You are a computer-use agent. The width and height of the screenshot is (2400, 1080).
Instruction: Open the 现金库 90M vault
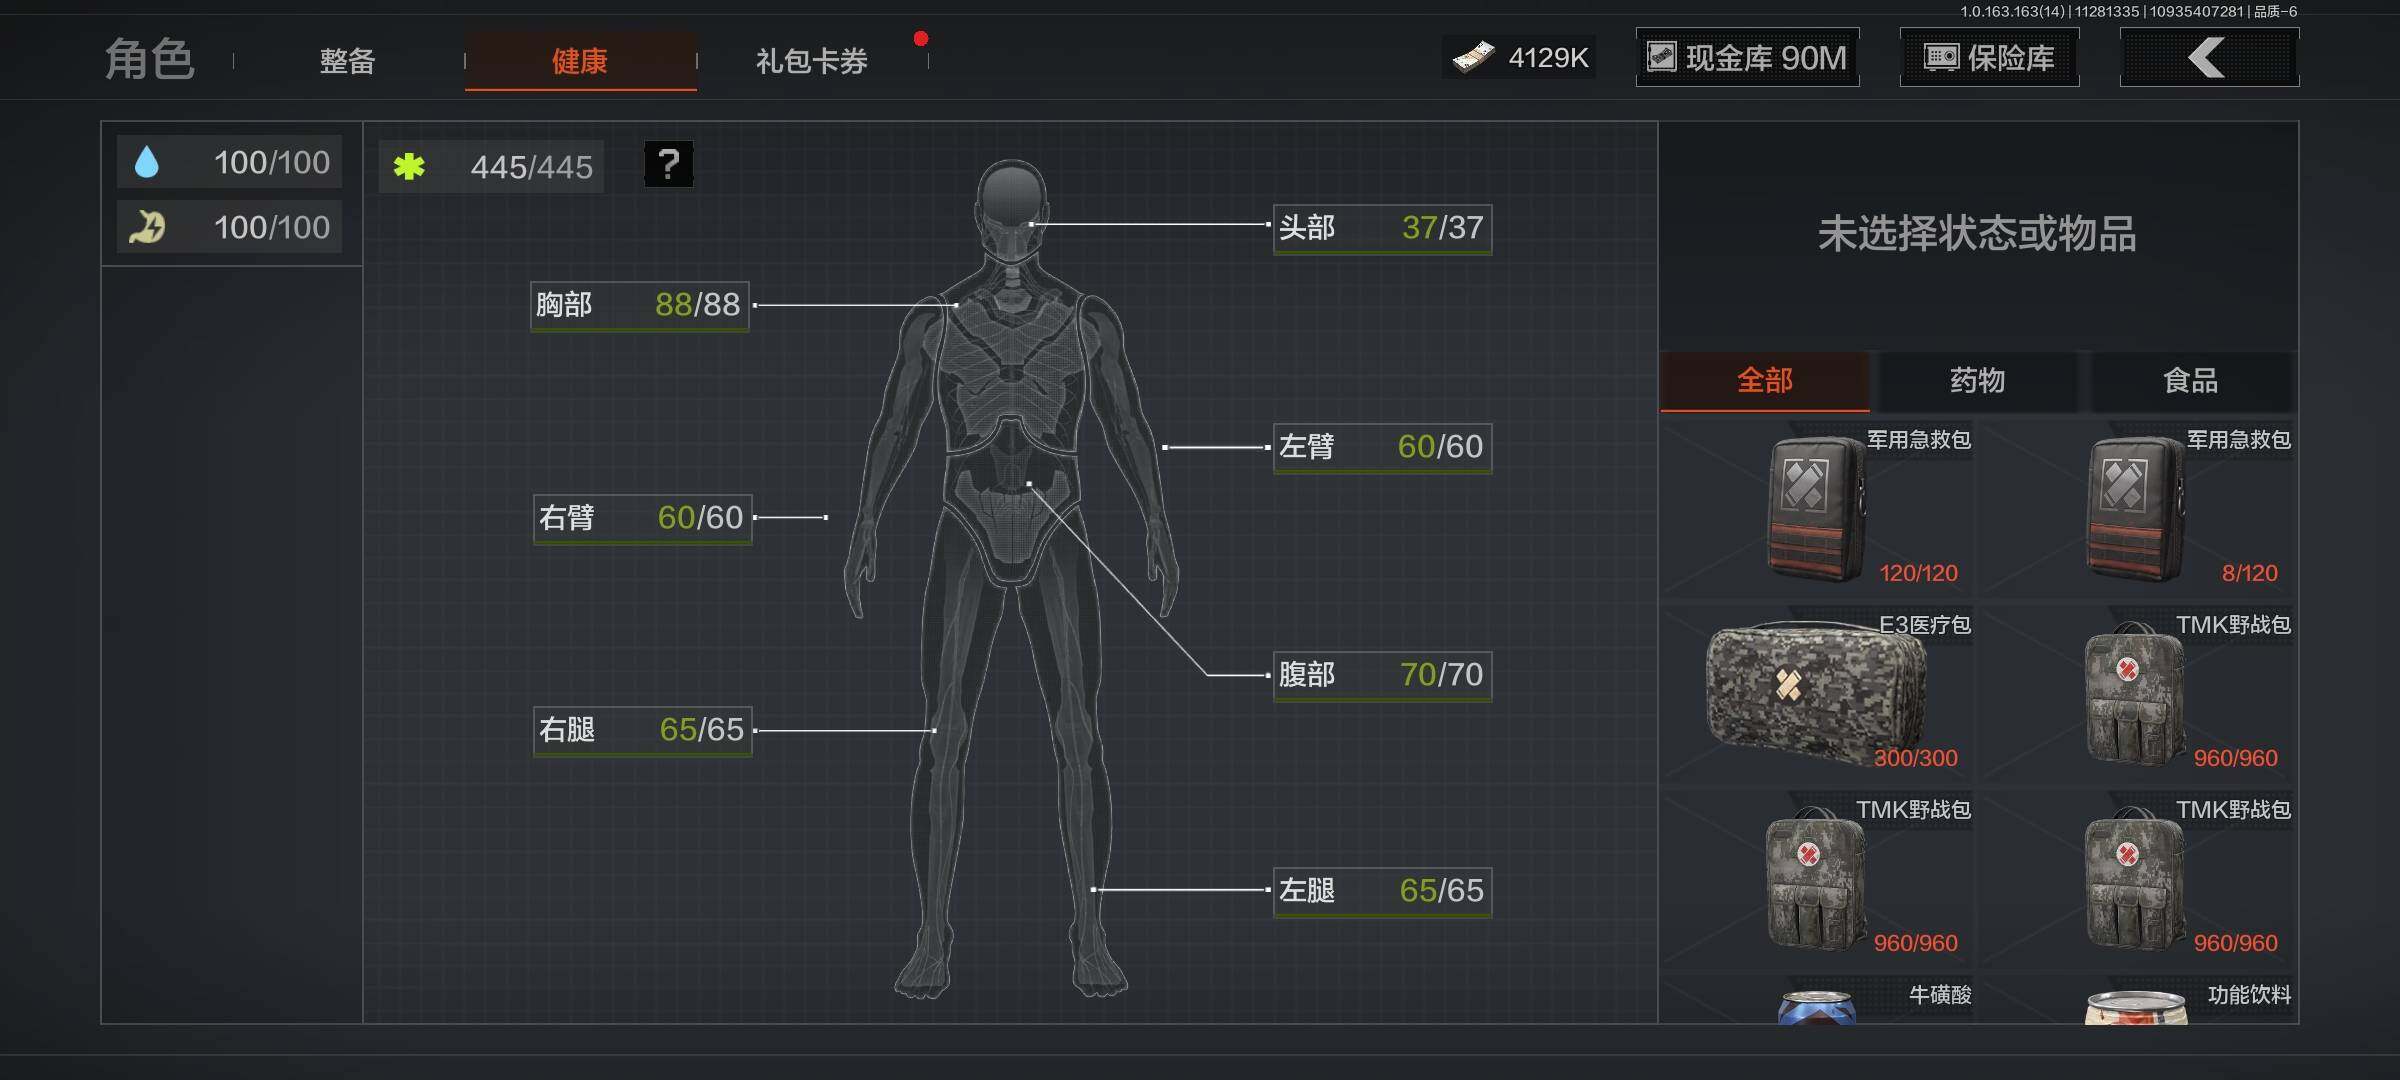1747,58
